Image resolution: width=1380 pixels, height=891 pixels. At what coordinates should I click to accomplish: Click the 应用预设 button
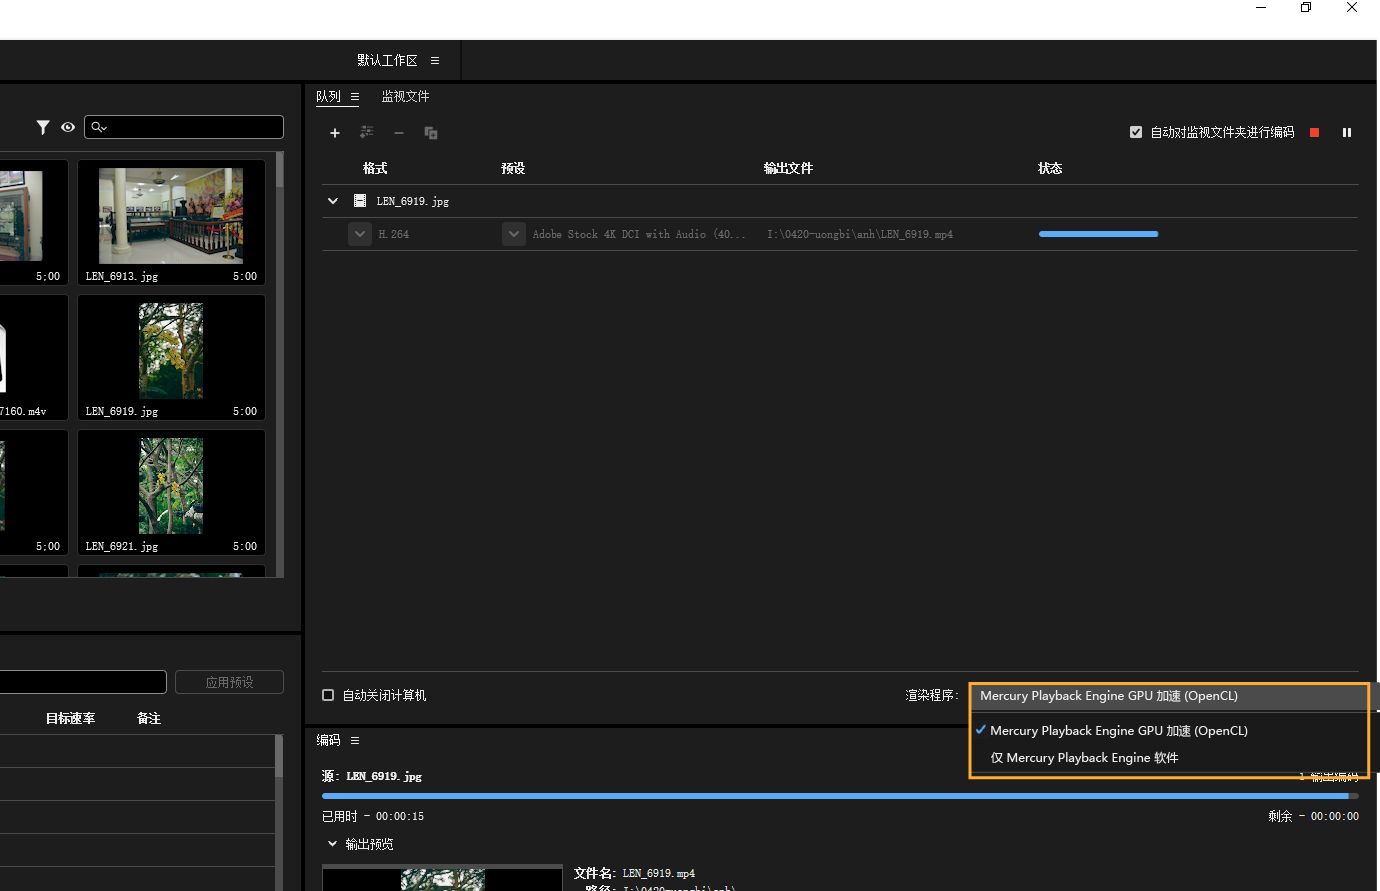pos(229,681)
